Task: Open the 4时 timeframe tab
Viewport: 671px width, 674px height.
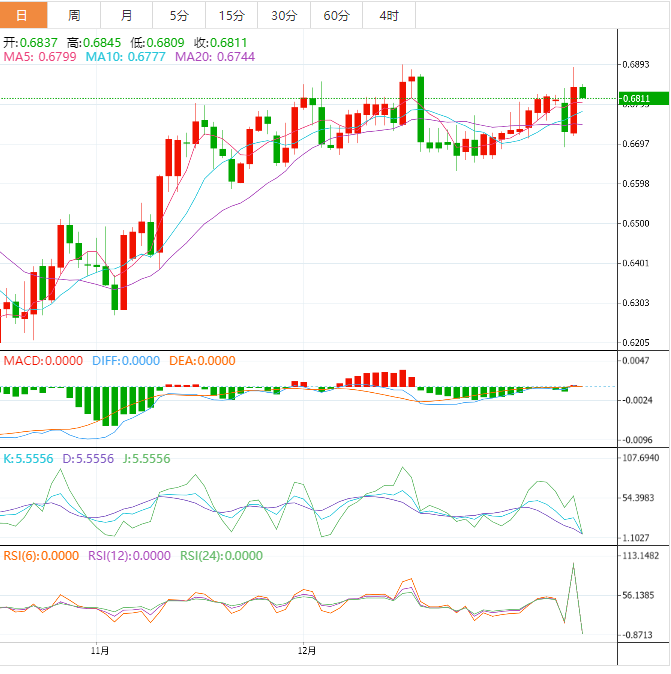Action: [389, 15]
